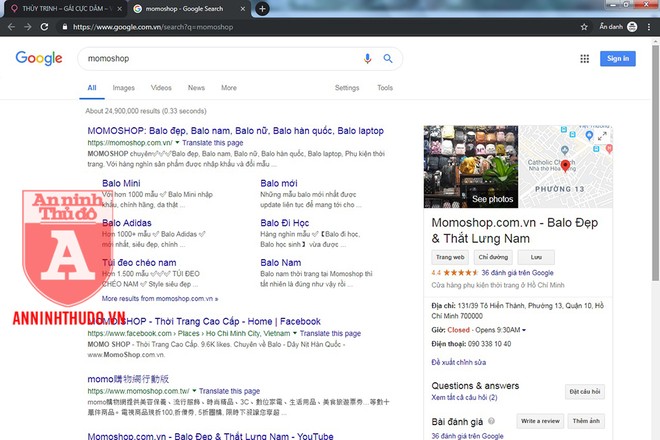The width and height of the screenshot is (660, 440).
Task: Click Đề xuất chỉnh sửa link
Action: [458, 362]
